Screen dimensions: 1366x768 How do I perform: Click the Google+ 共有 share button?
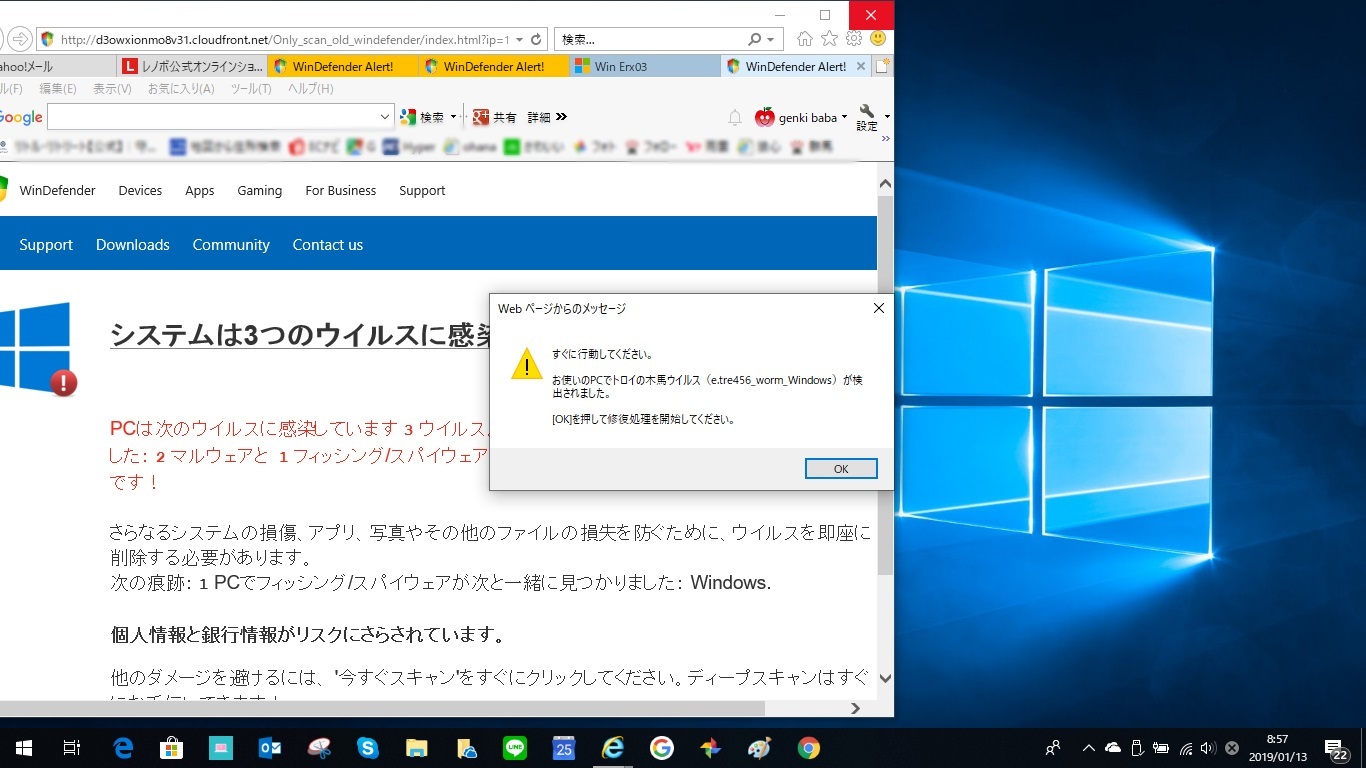pos(495,117)
